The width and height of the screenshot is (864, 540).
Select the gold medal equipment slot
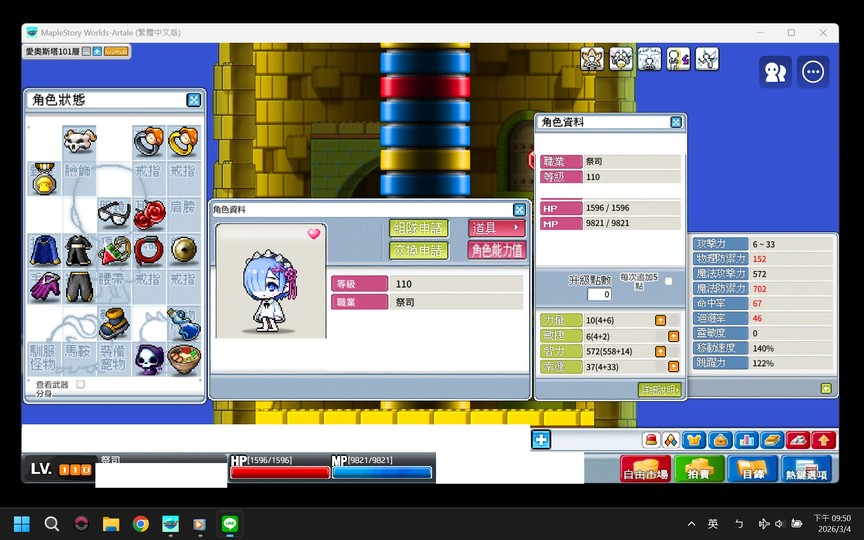pyautogui.click(x=44, y=178)
